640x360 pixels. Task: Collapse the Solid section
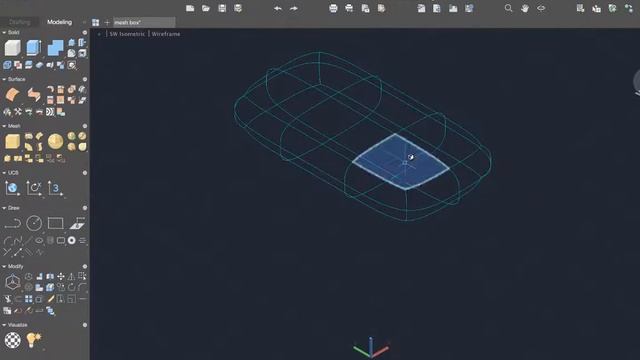click(x=4, y=32)
